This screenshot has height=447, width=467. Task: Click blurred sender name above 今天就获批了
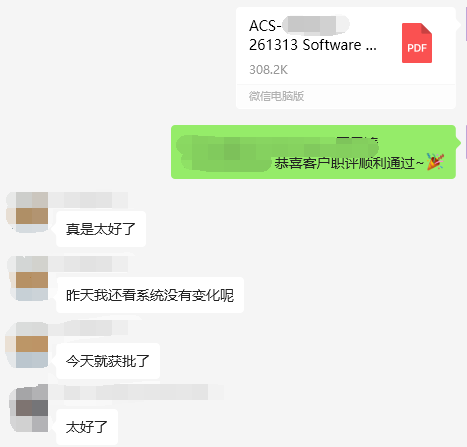tap(88, 328)
